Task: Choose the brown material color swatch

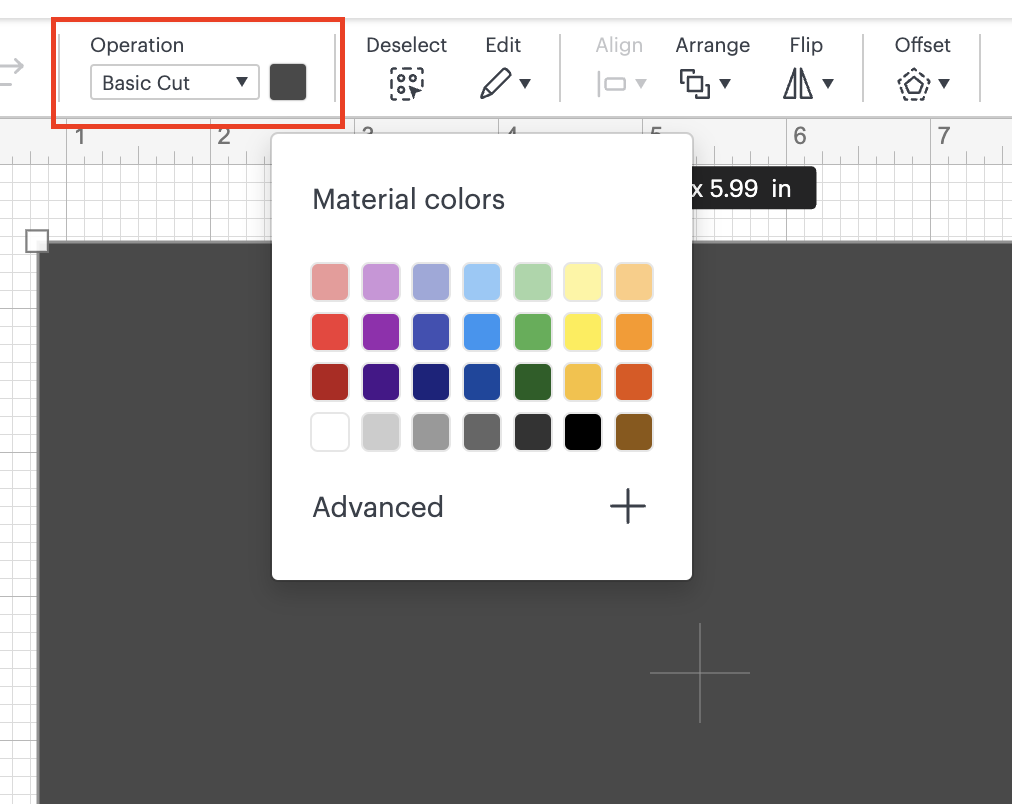Action: [634, 432]
